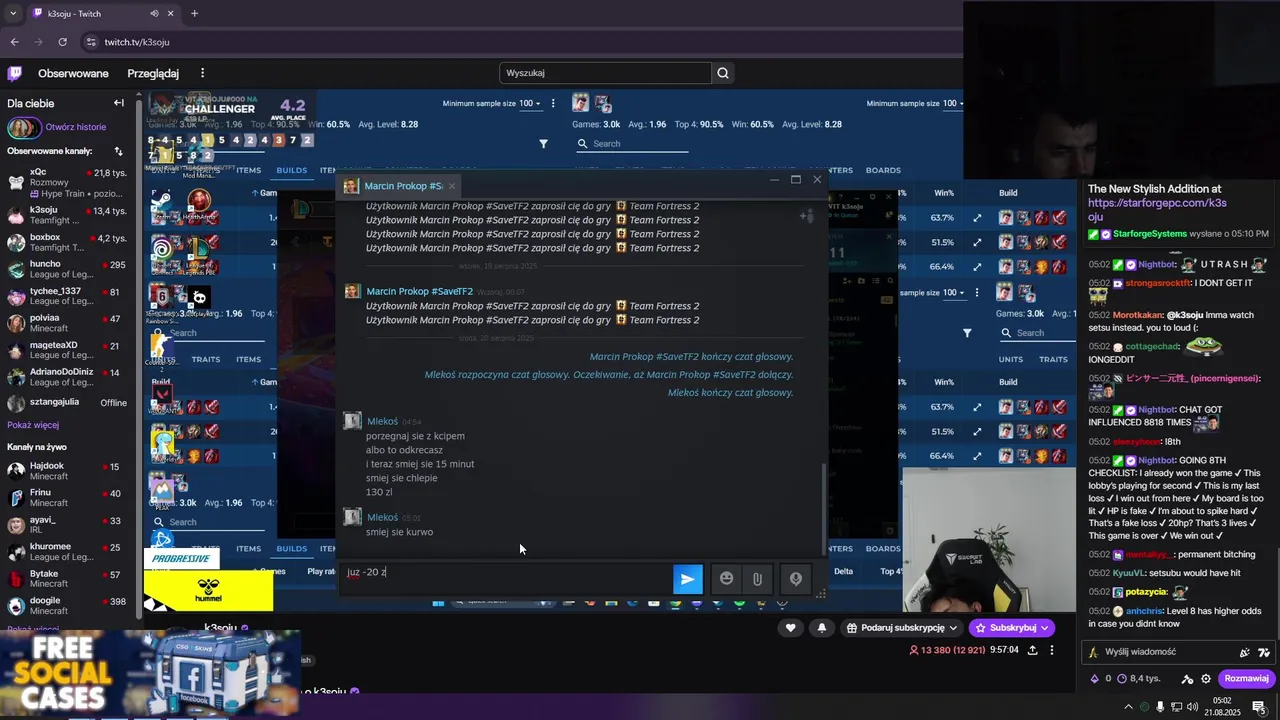Click the Rozmawiaj chat button
This screenshot has height=720, width=1280.
[x=1246, y=679]
